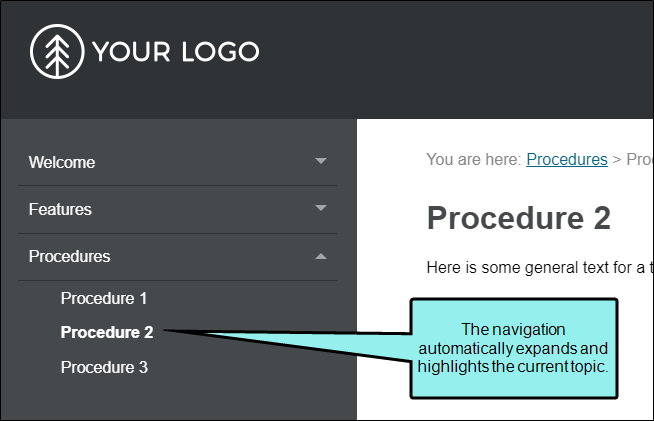Open Procedure 1 in side navigation

coord(104,298)
